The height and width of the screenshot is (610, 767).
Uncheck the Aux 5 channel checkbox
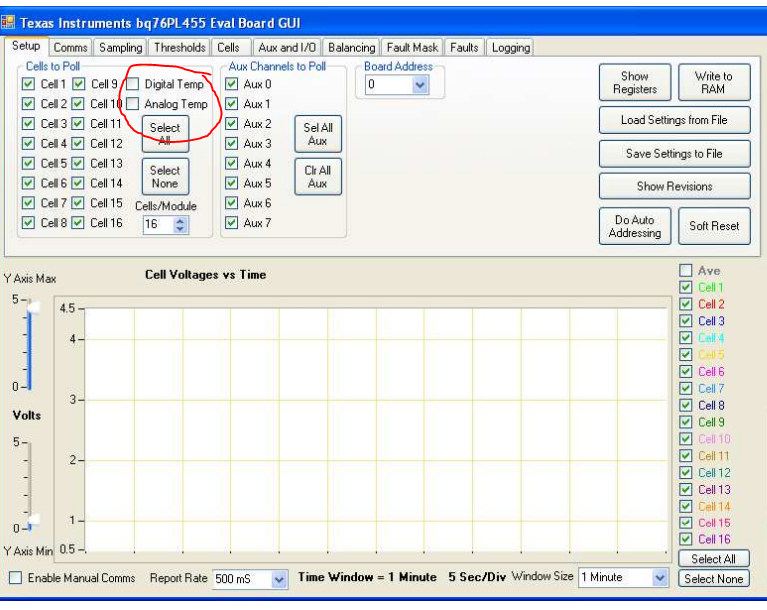pyautogui.click(x=232, y=183)
